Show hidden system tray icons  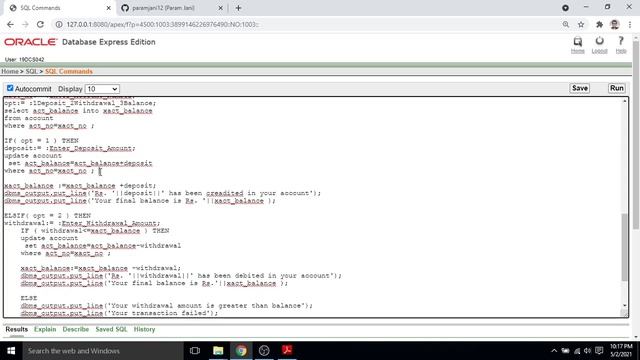point(554,351)
